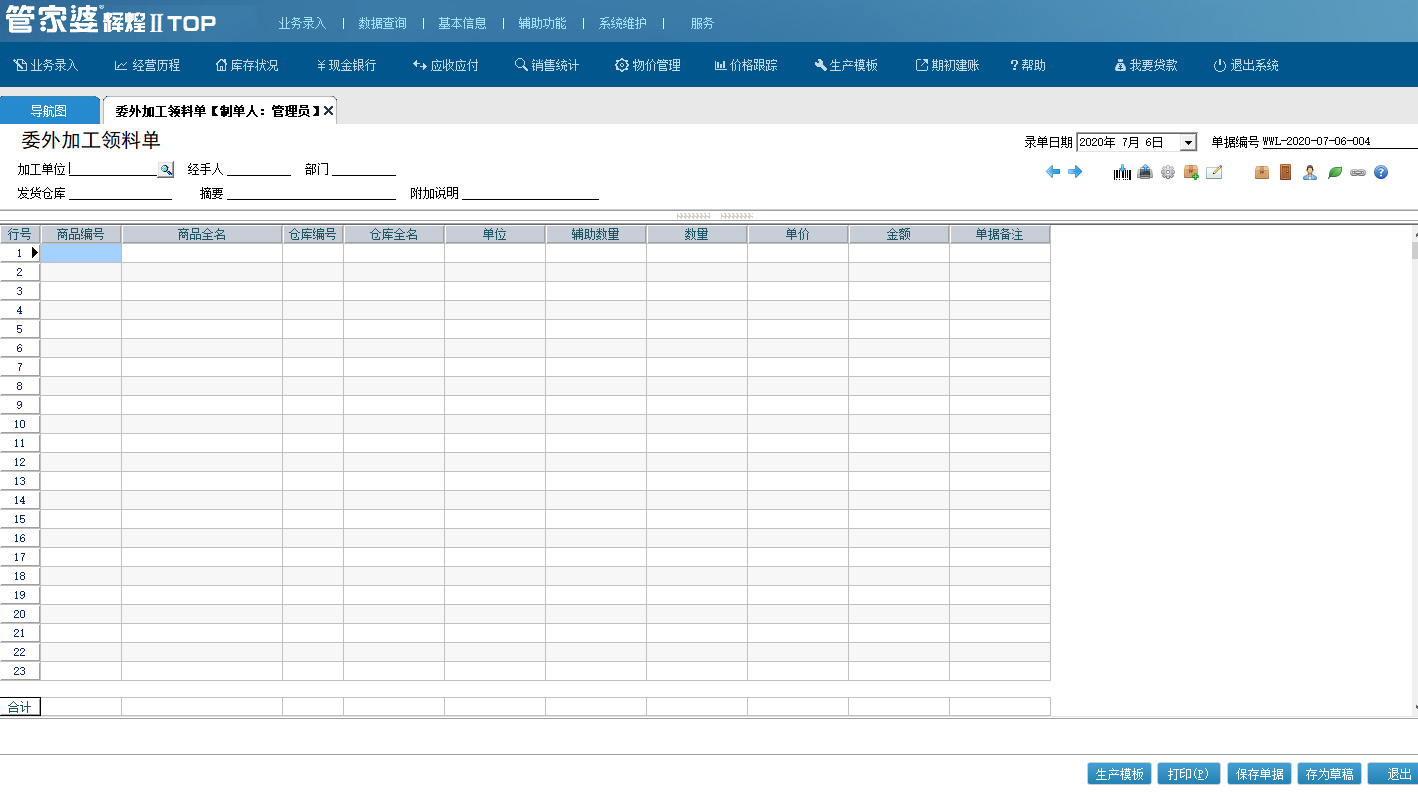Click the 仓库编号 column header
This screenshot has height=792, width=1418.
point(313,234)
